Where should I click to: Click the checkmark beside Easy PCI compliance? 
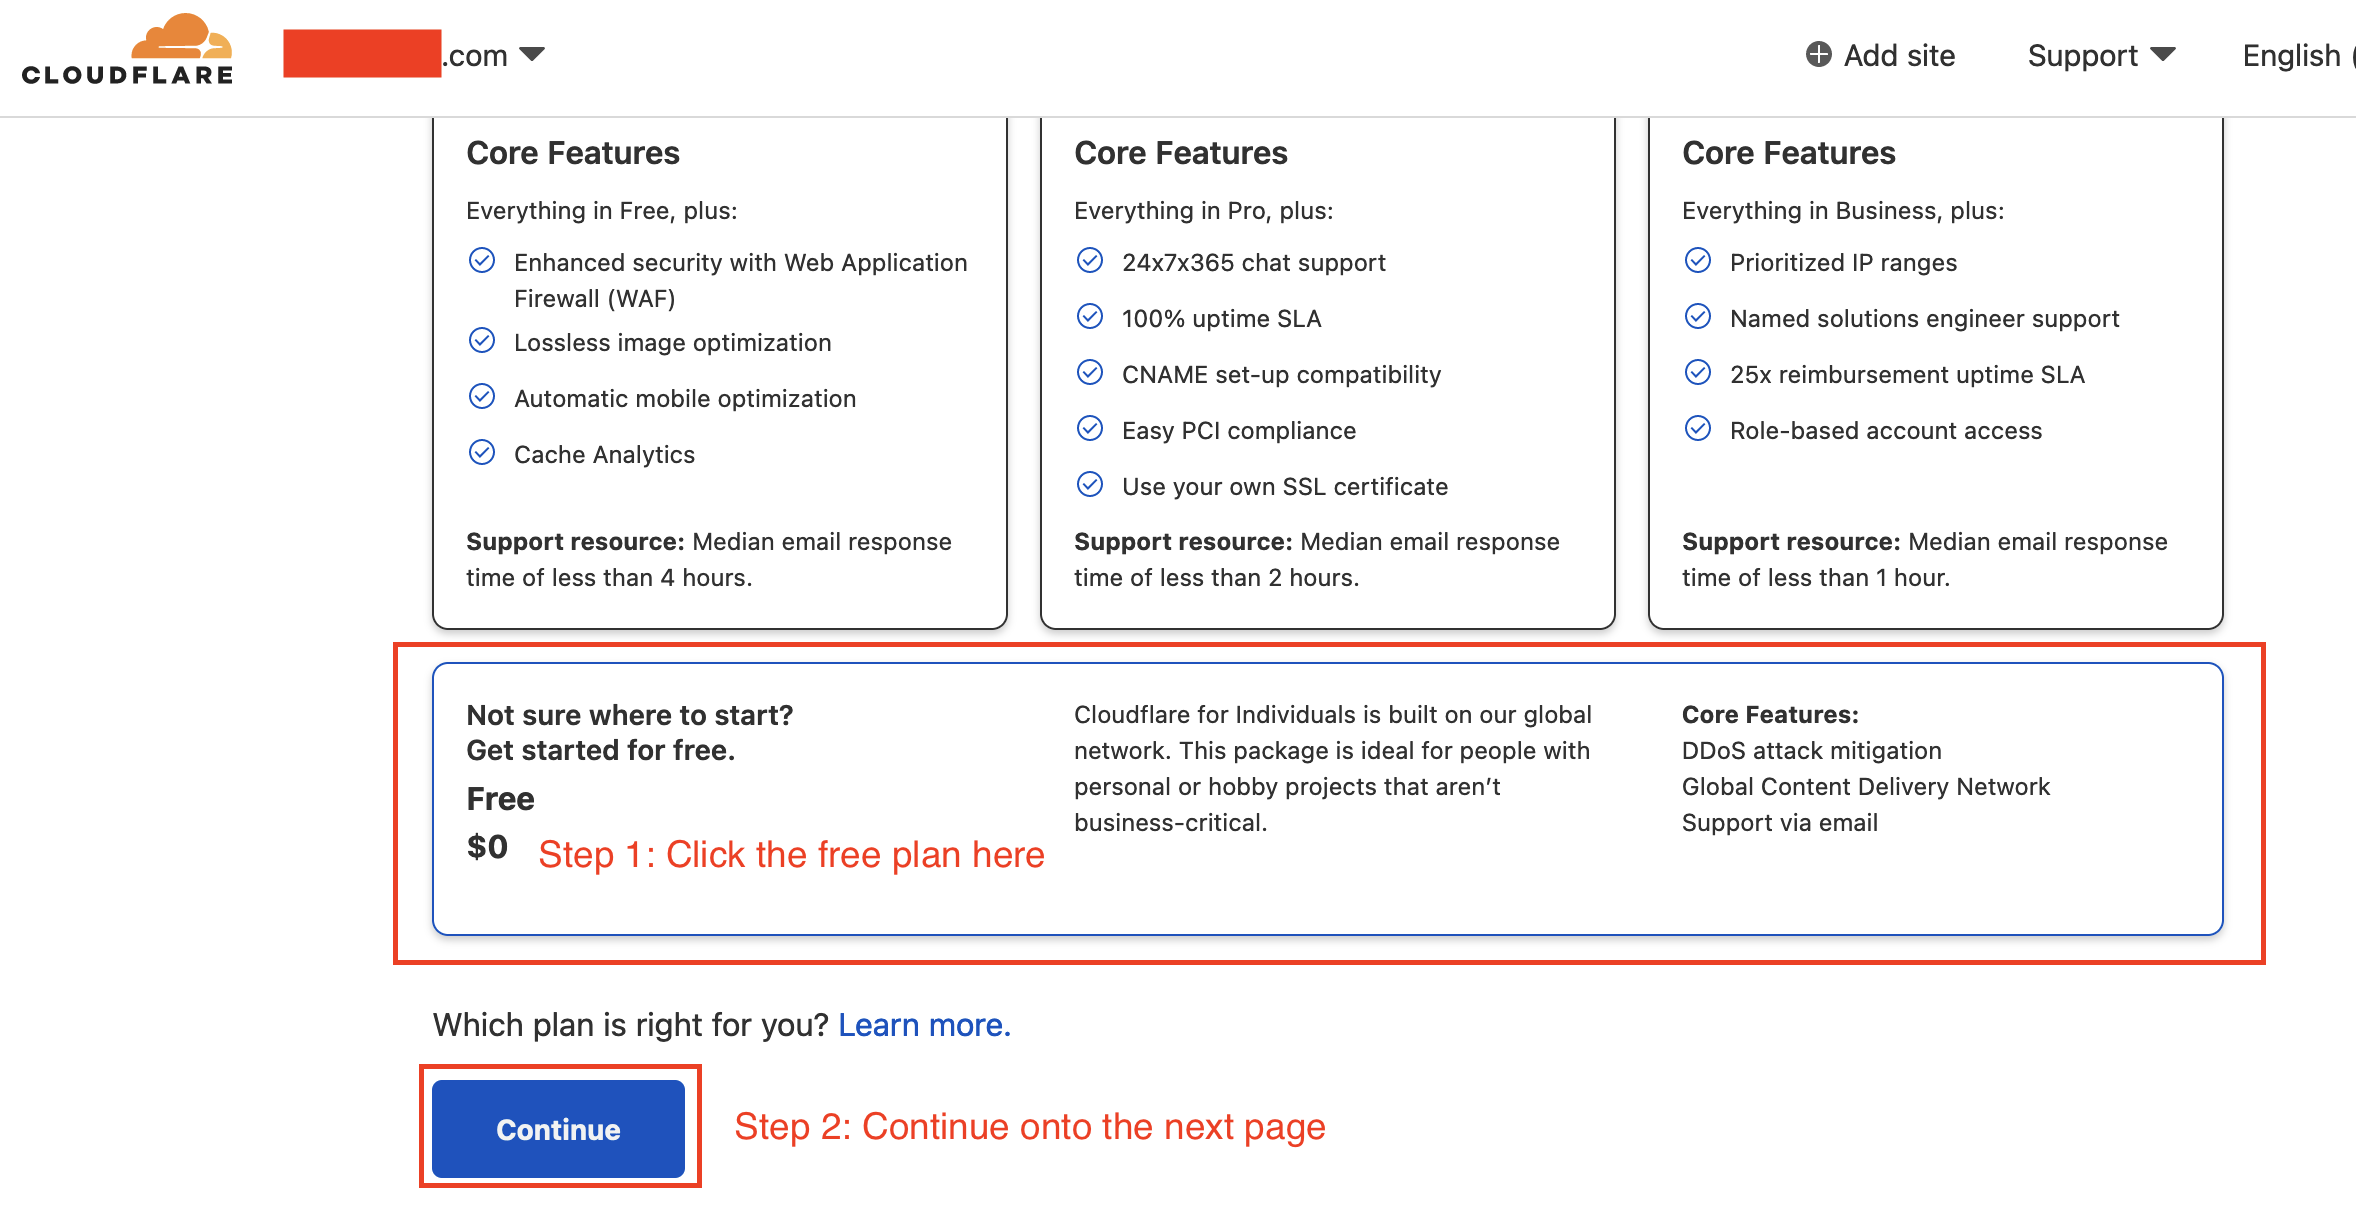click(1090, 429)
